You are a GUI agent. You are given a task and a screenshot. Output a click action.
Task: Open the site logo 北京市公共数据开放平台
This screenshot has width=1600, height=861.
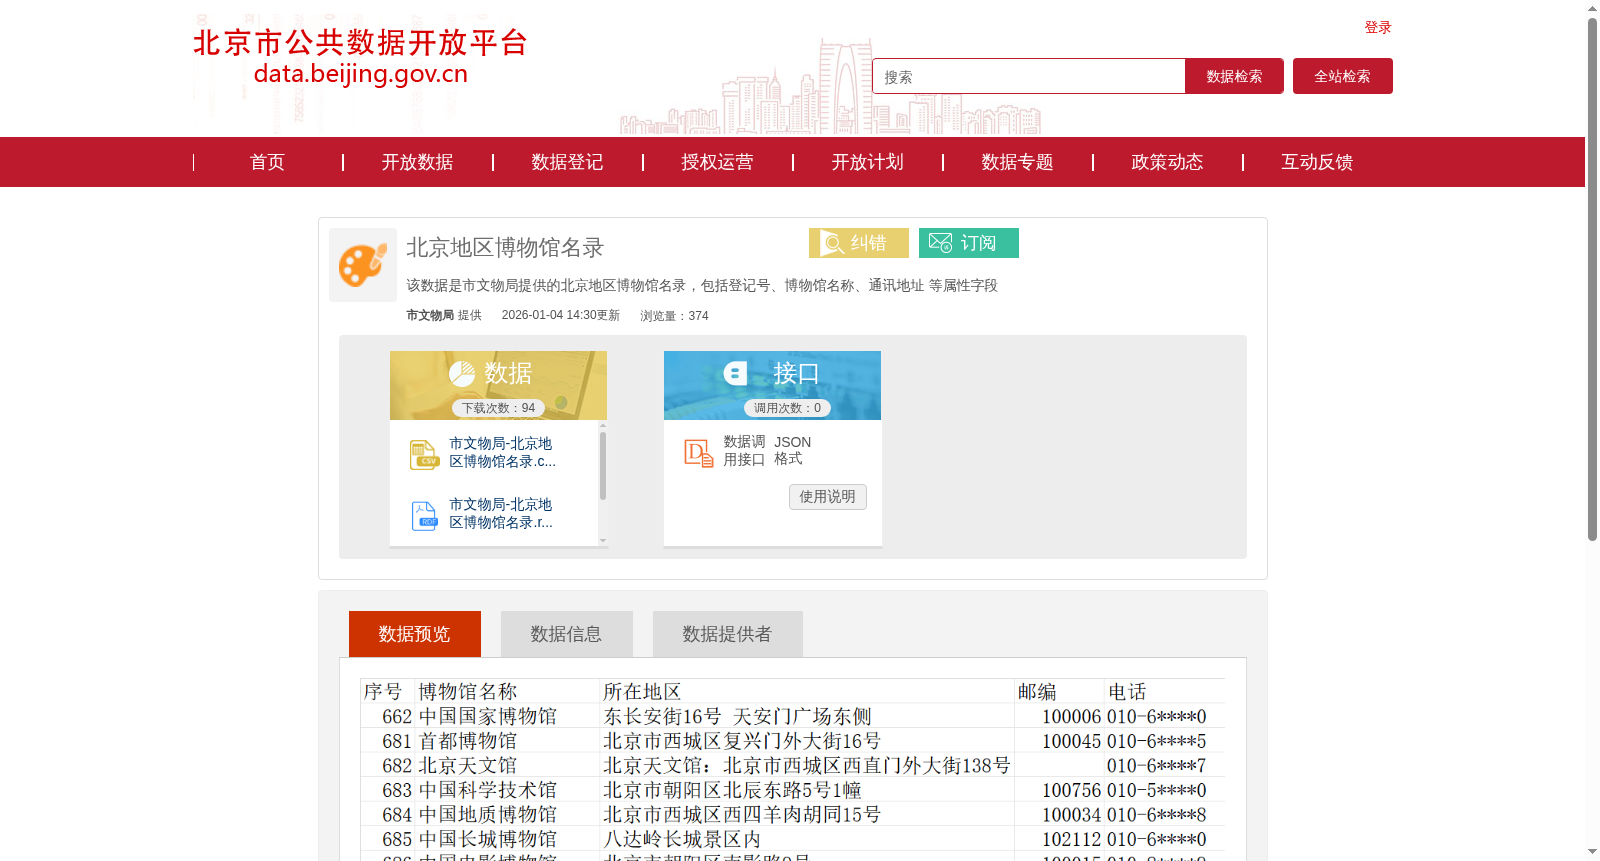click(360, 58)
